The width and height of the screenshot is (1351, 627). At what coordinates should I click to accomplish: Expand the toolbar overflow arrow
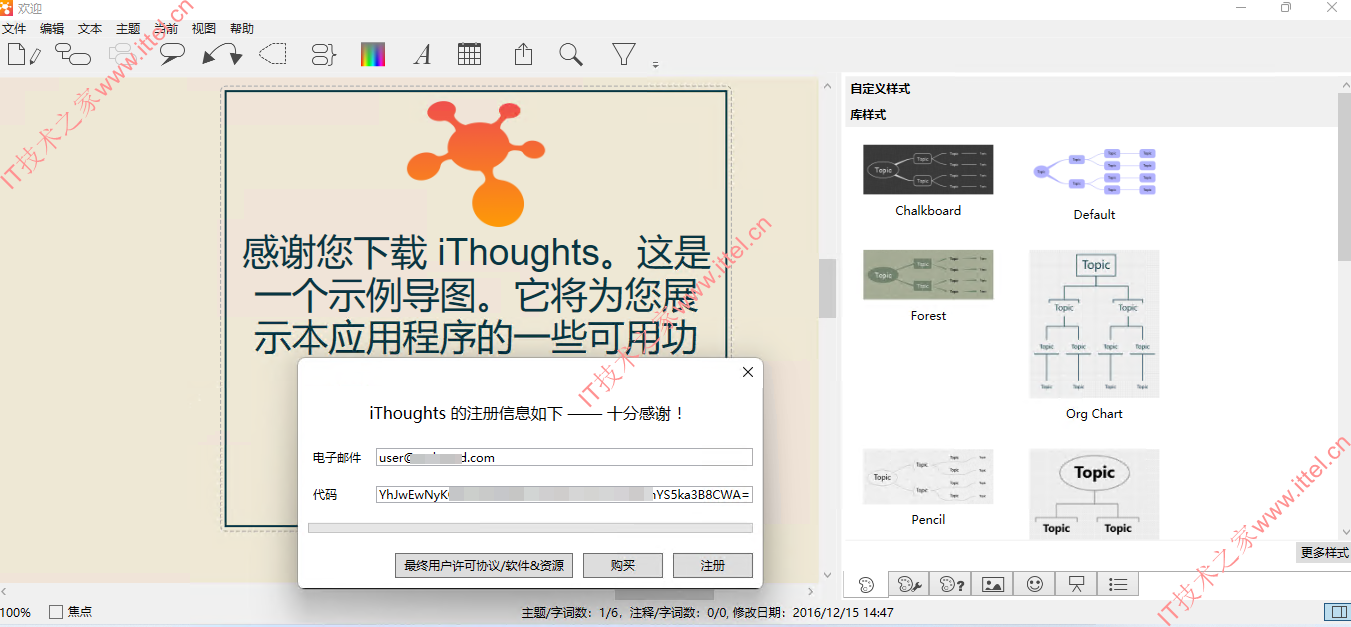[655, 65]
